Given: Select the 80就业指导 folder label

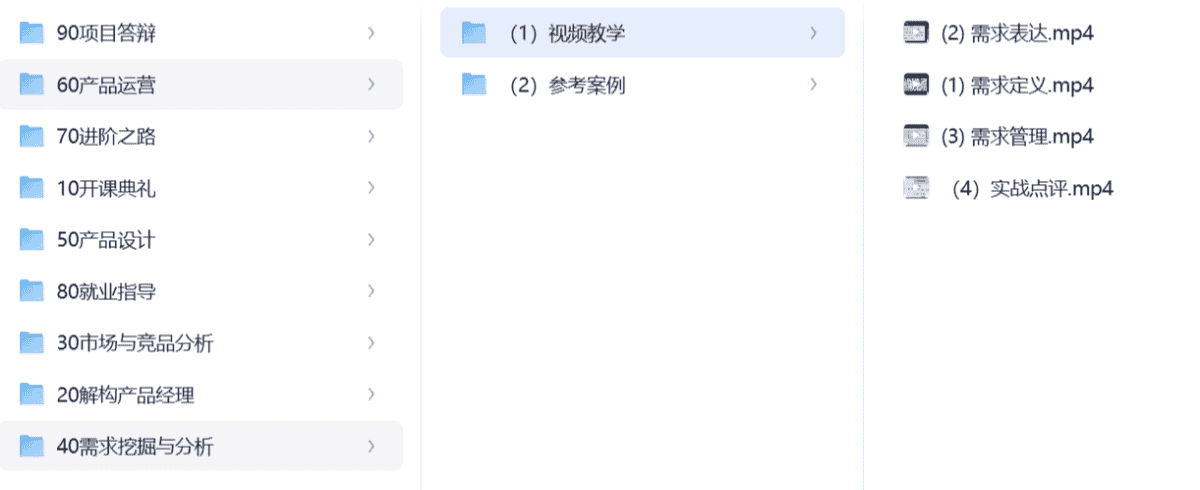Looking at the screenshot, I should pos(107,292).
